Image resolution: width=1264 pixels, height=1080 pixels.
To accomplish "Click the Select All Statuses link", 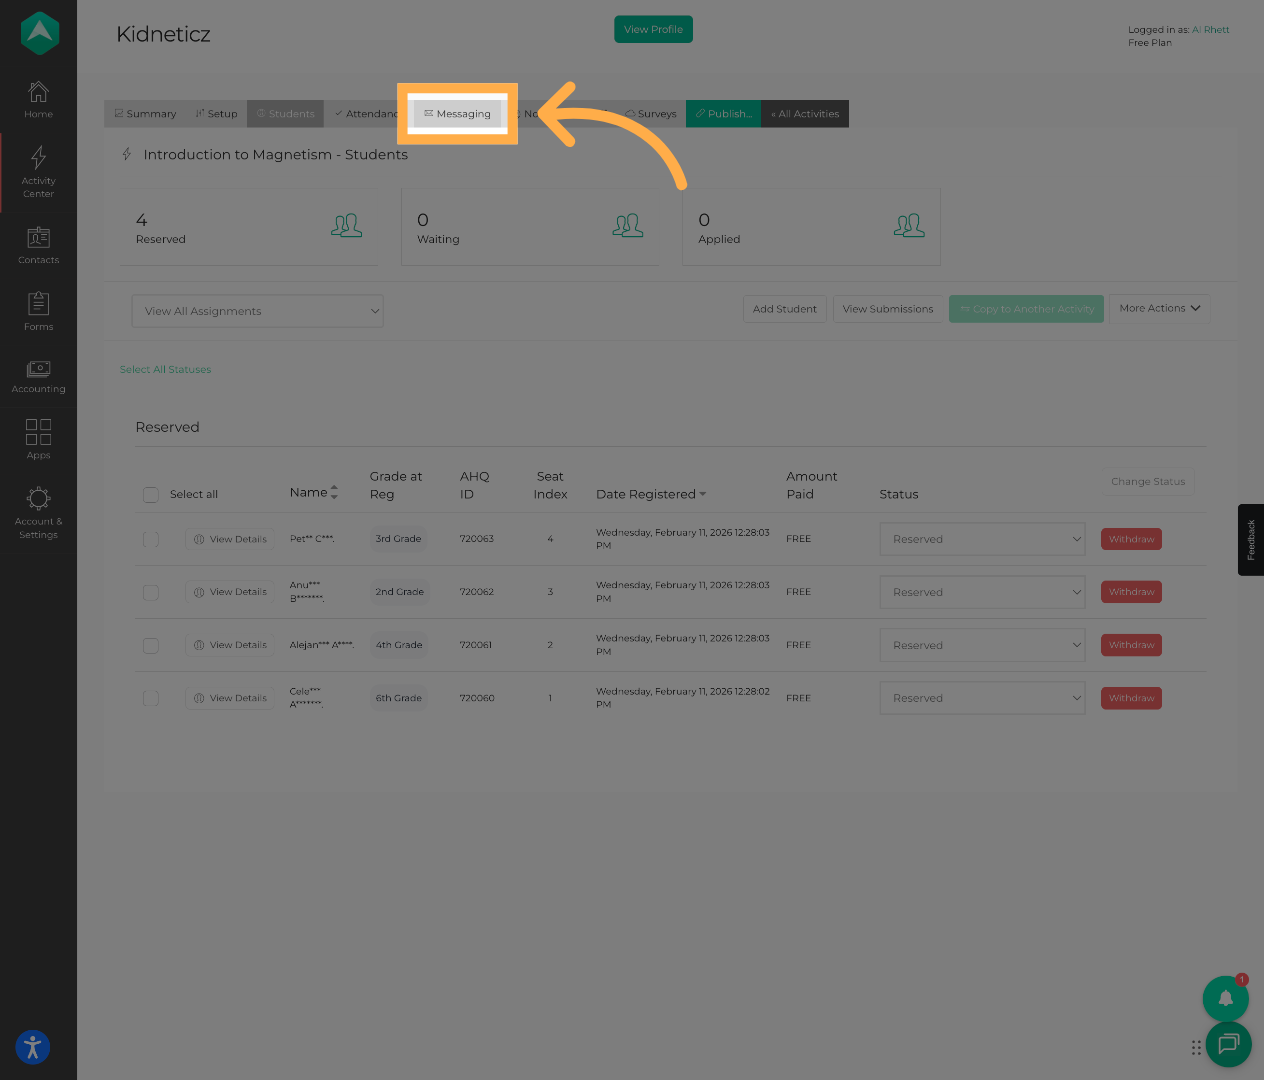I will [165, 370].
